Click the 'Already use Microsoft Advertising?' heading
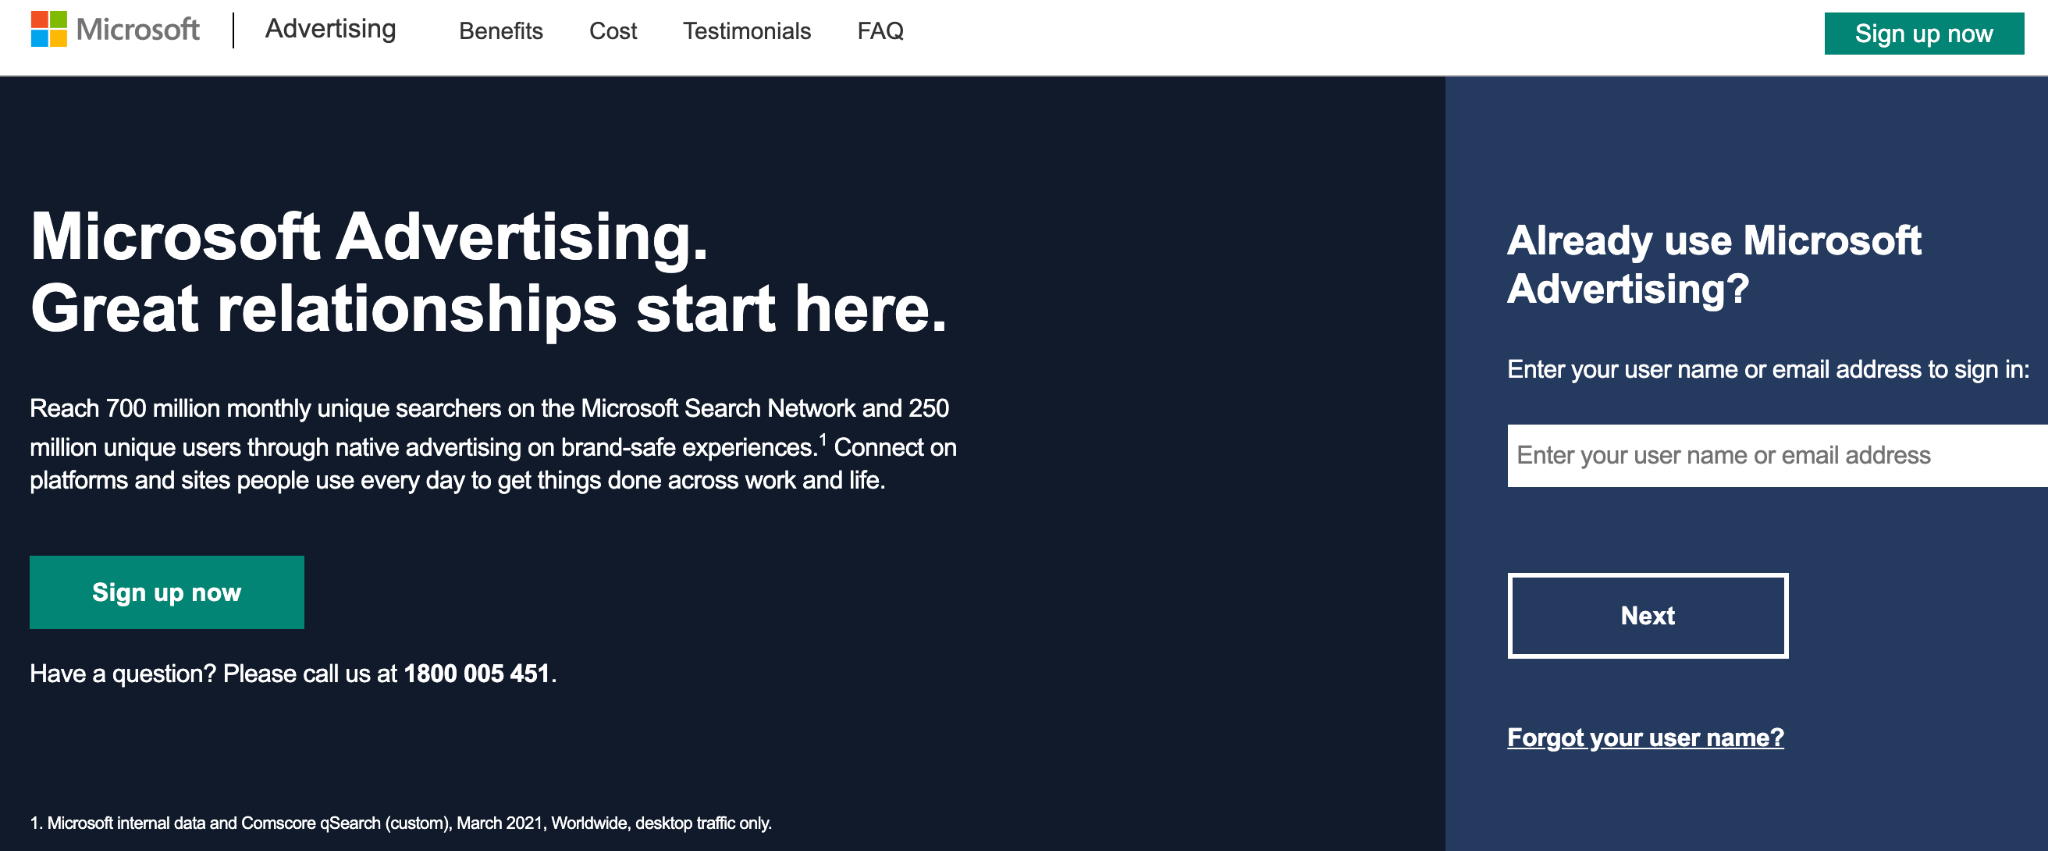This screenshot has width=2048, height=851. pyautogui.click(x=1714, y=265)
